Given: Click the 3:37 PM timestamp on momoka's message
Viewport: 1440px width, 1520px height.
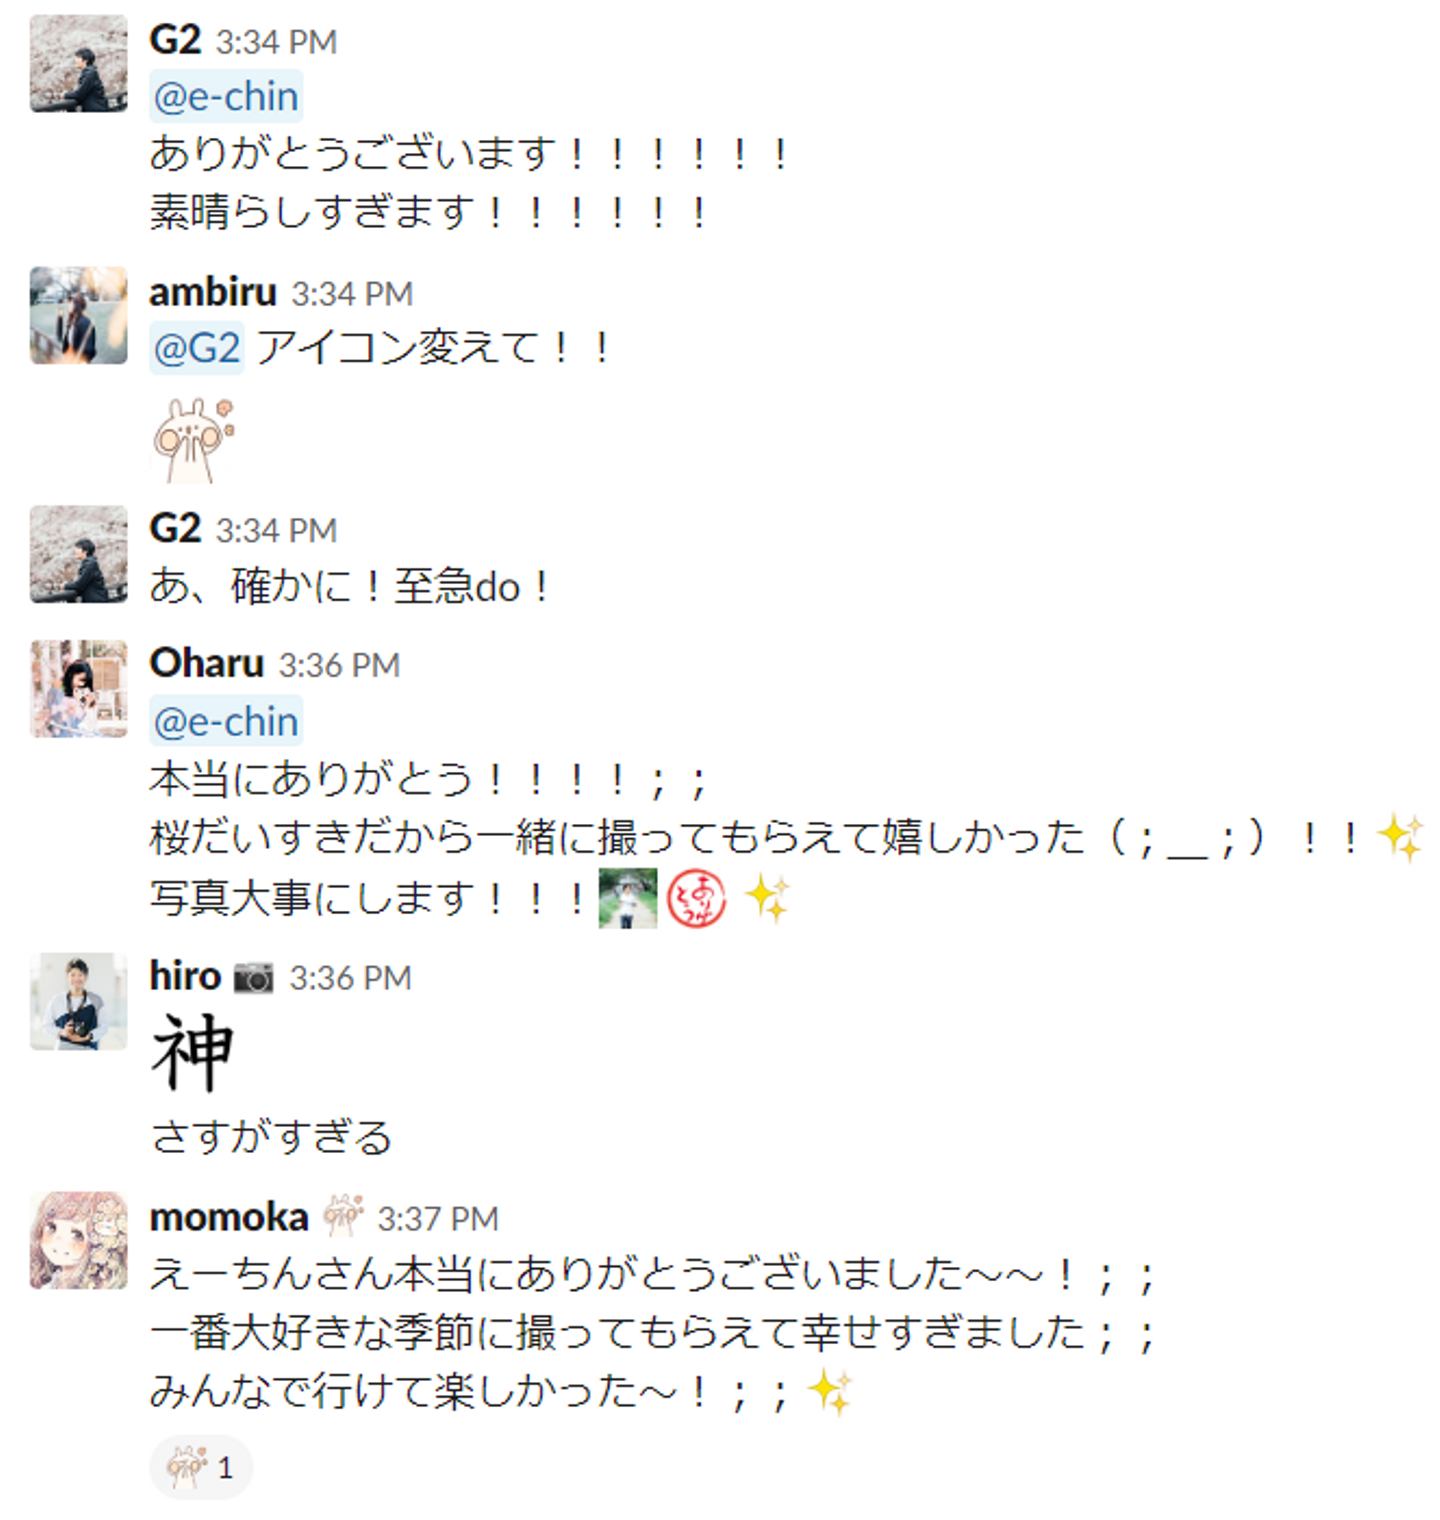Looking at the screenshot, I should [438, 1218].
